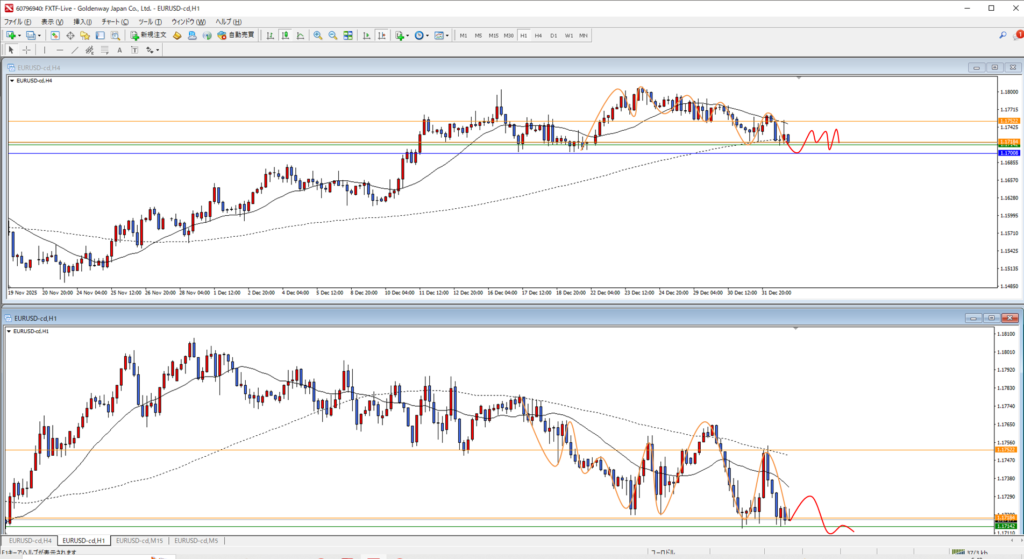This screenshot has height=559, width=1024.
Task: Select the trendline drawing tool
Action: coord(76,49)
